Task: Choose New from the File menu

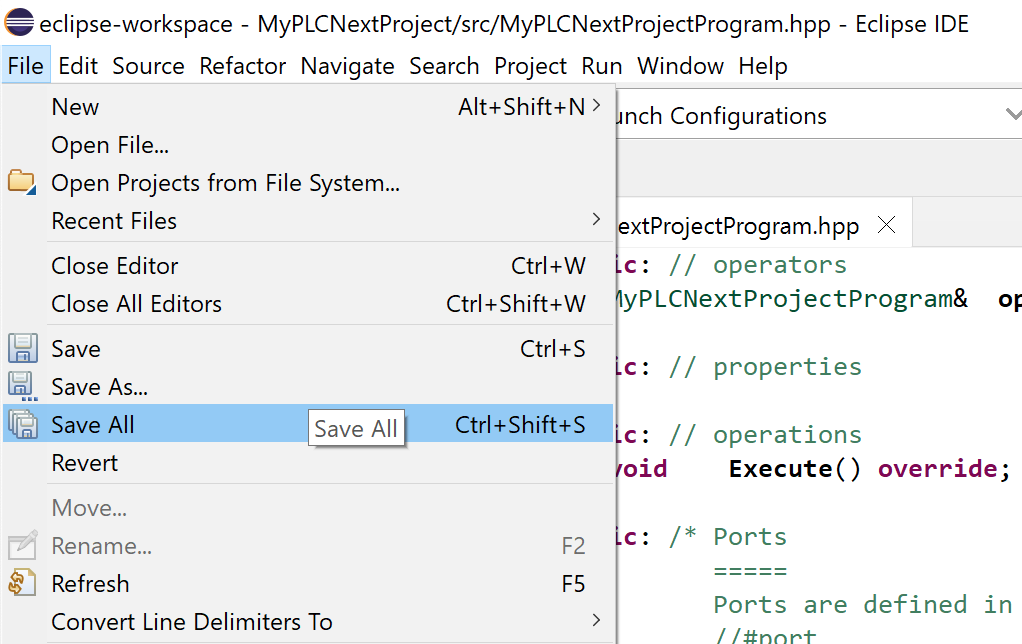Action: point(308,107)
